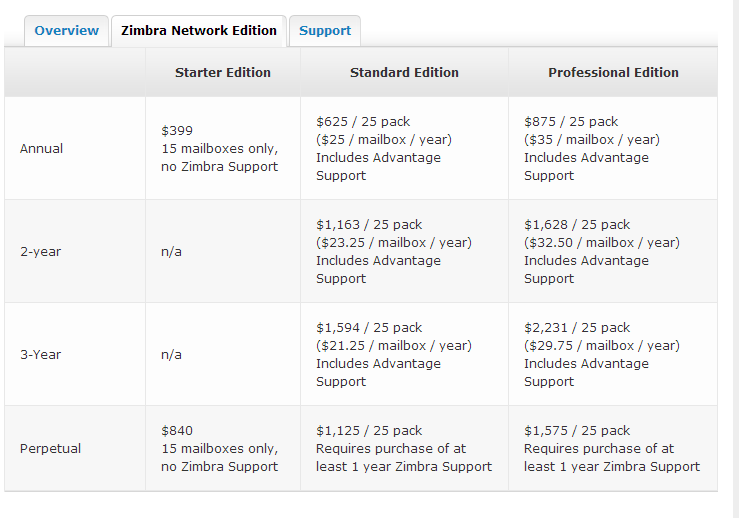This screenshot has height=518, width=739.
Task: Click the $2,231 / 25 pack price
Action: (x=577, y=328)
